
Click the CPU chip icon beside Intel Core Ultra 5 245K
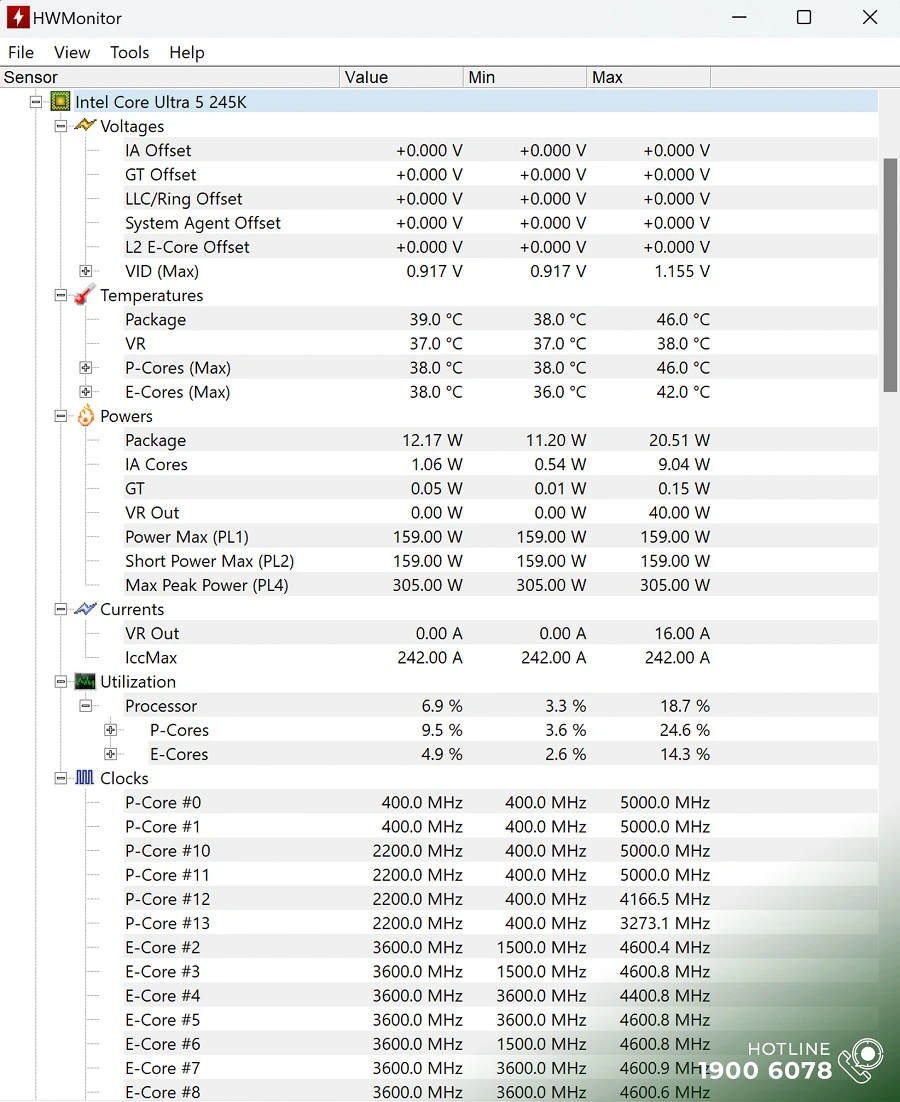coord(60,102)
